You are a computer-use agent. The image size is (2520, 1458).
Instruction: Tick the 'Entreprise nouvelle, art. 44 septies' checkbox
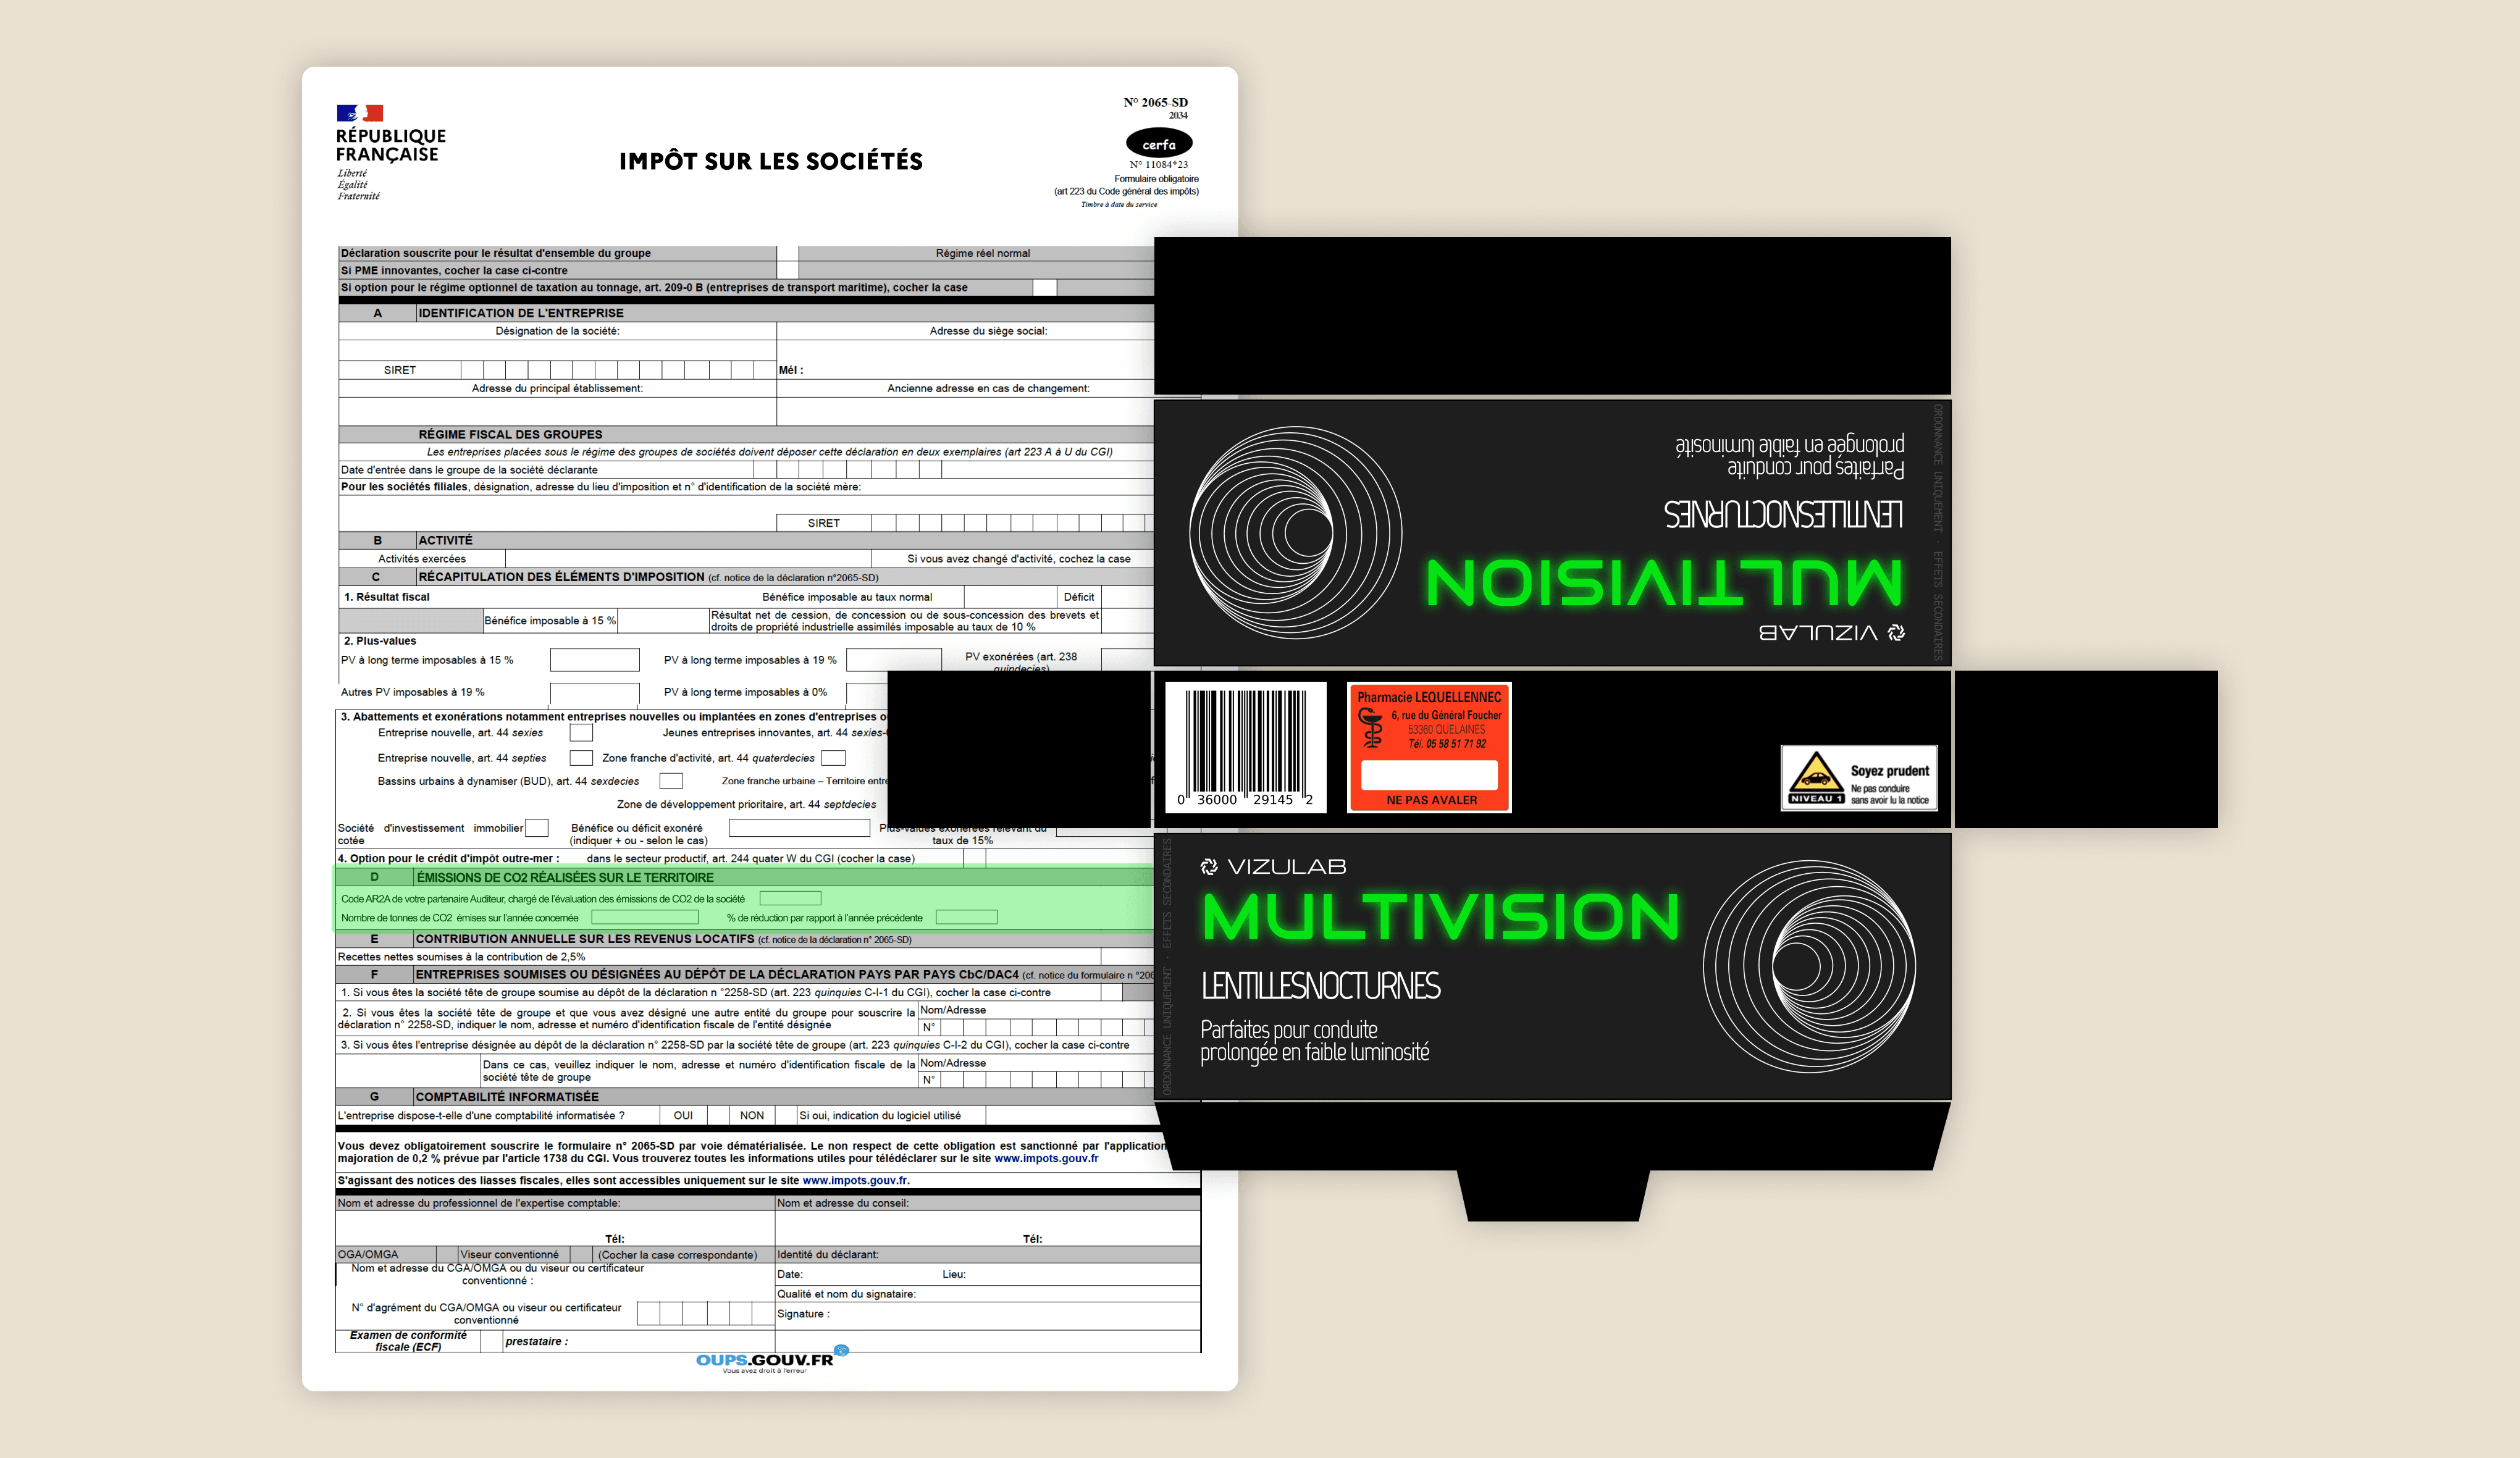[581, 758]
